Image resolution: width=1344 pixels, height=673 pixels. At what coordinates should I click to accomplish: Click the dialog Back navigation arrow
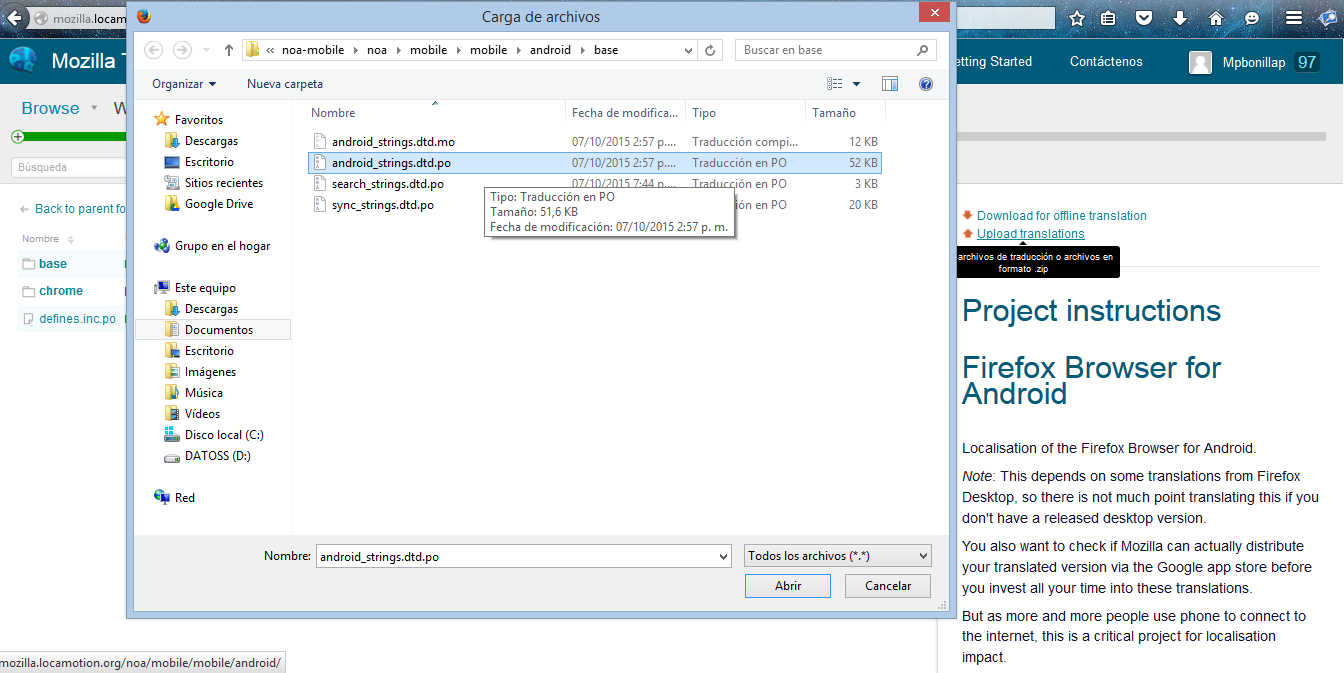(x=153, y=50)
